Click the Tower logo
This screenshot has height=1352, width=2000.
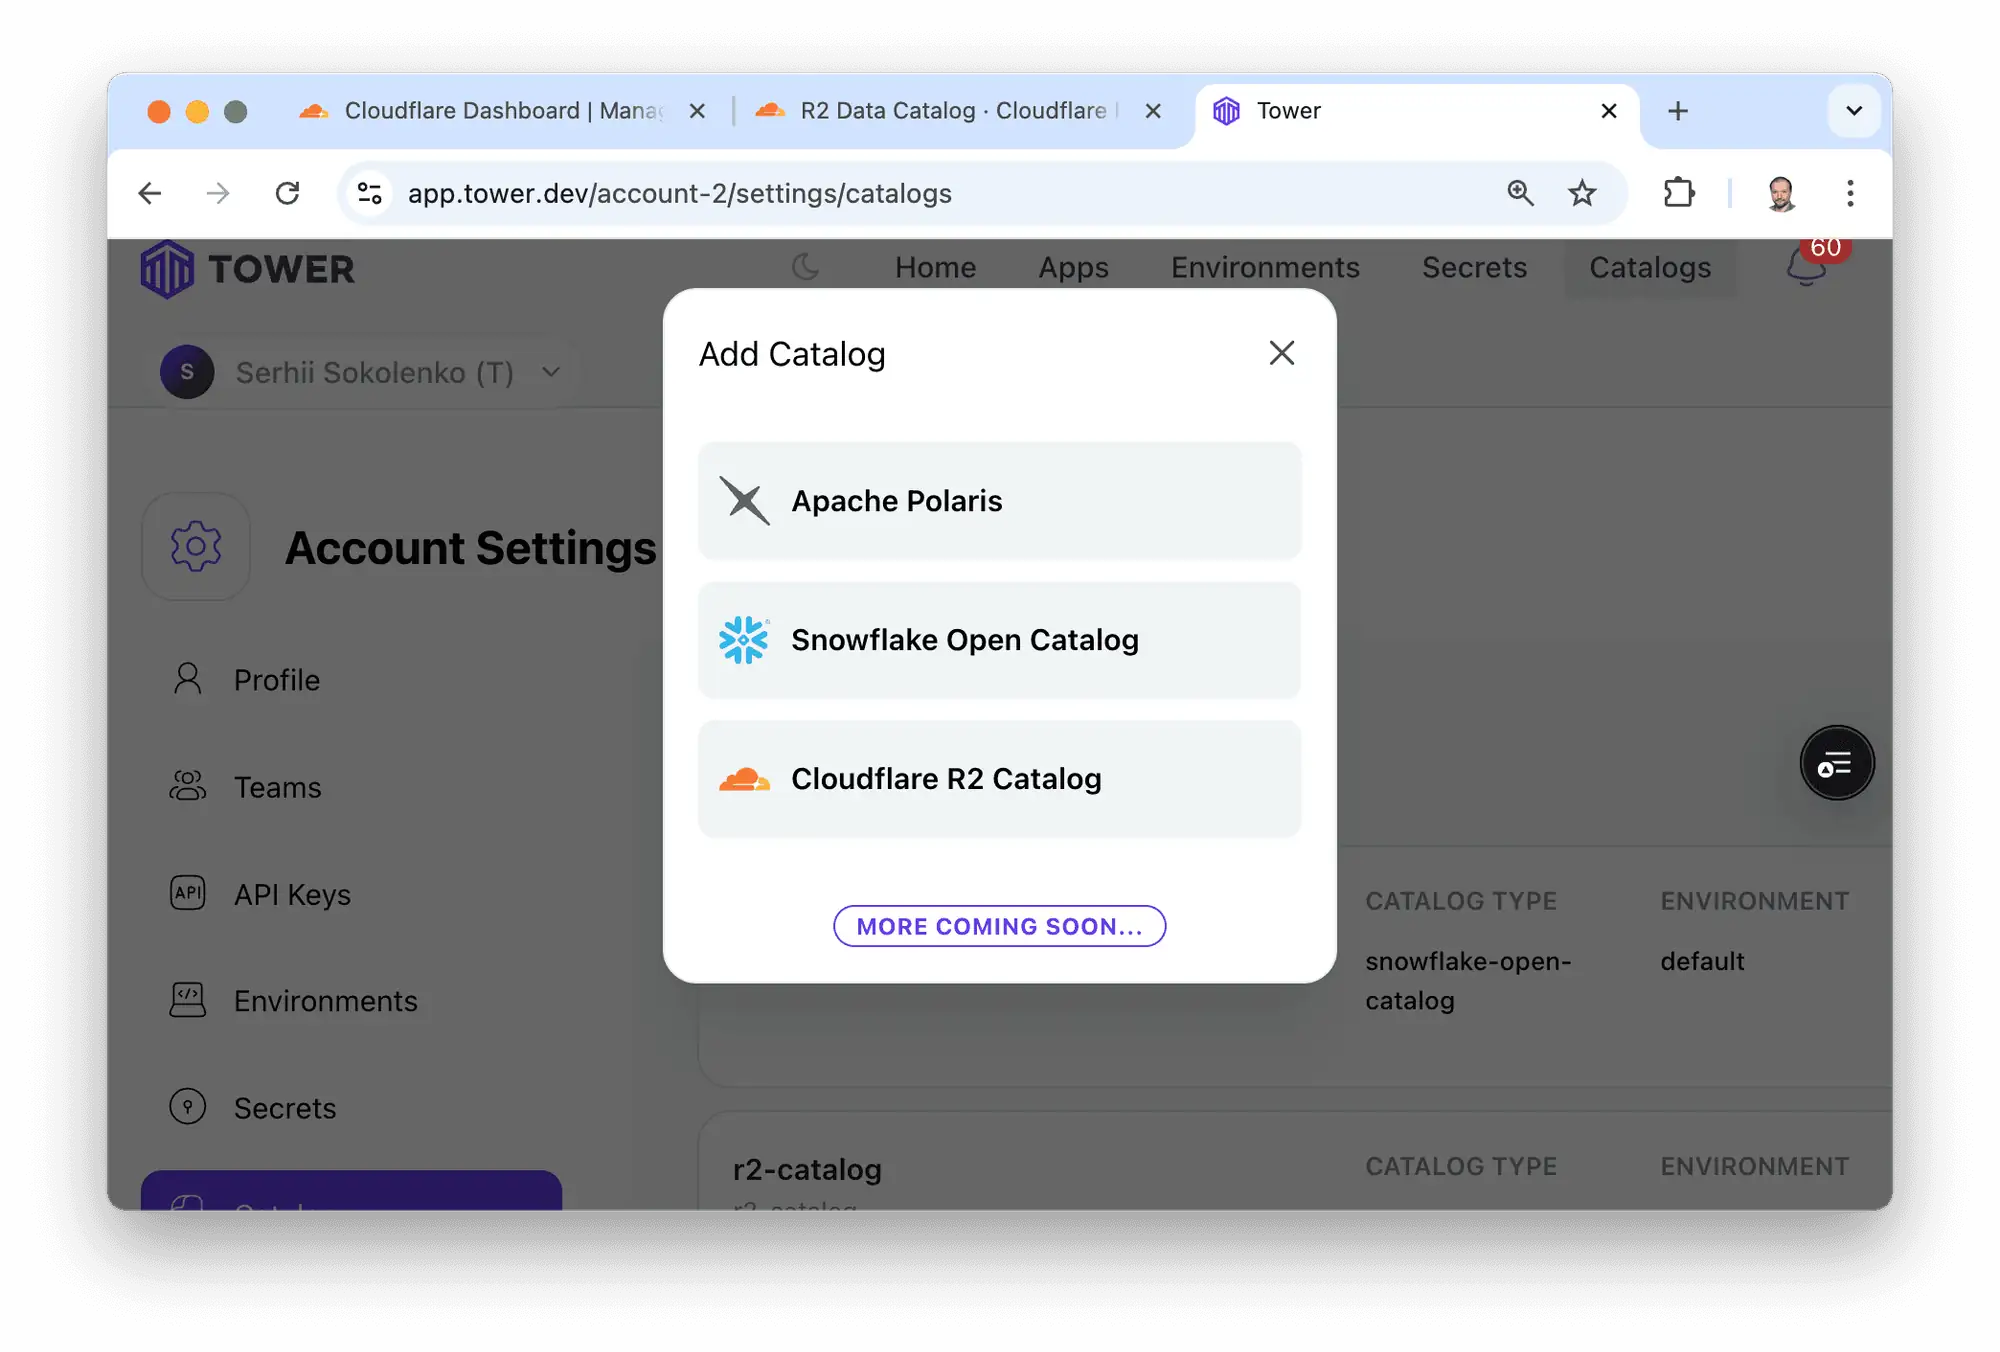[x=248, y=268]
